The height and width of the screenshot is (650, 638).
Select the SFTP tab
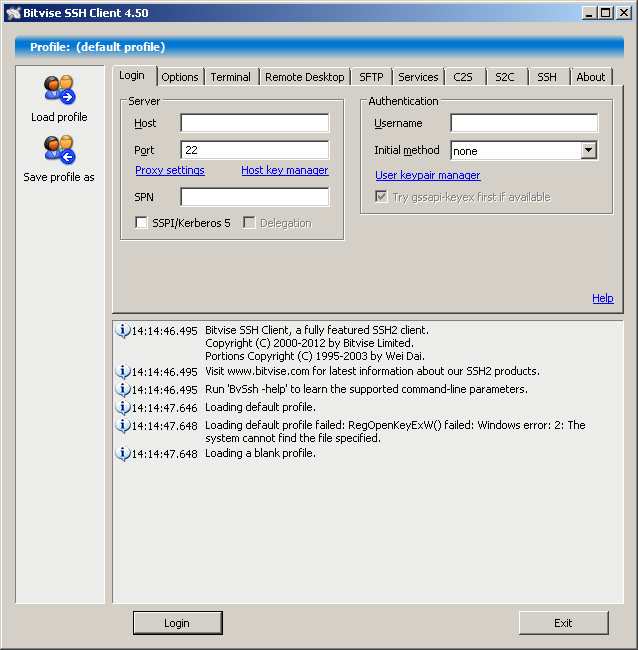[371, 77]
